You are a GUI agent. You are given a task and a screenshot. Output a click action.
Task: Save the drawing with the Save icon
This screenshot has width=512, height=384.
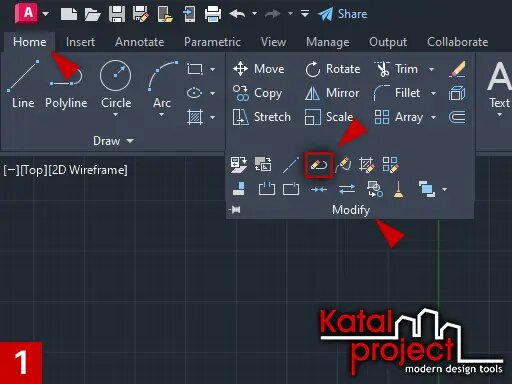coord(117,14)
